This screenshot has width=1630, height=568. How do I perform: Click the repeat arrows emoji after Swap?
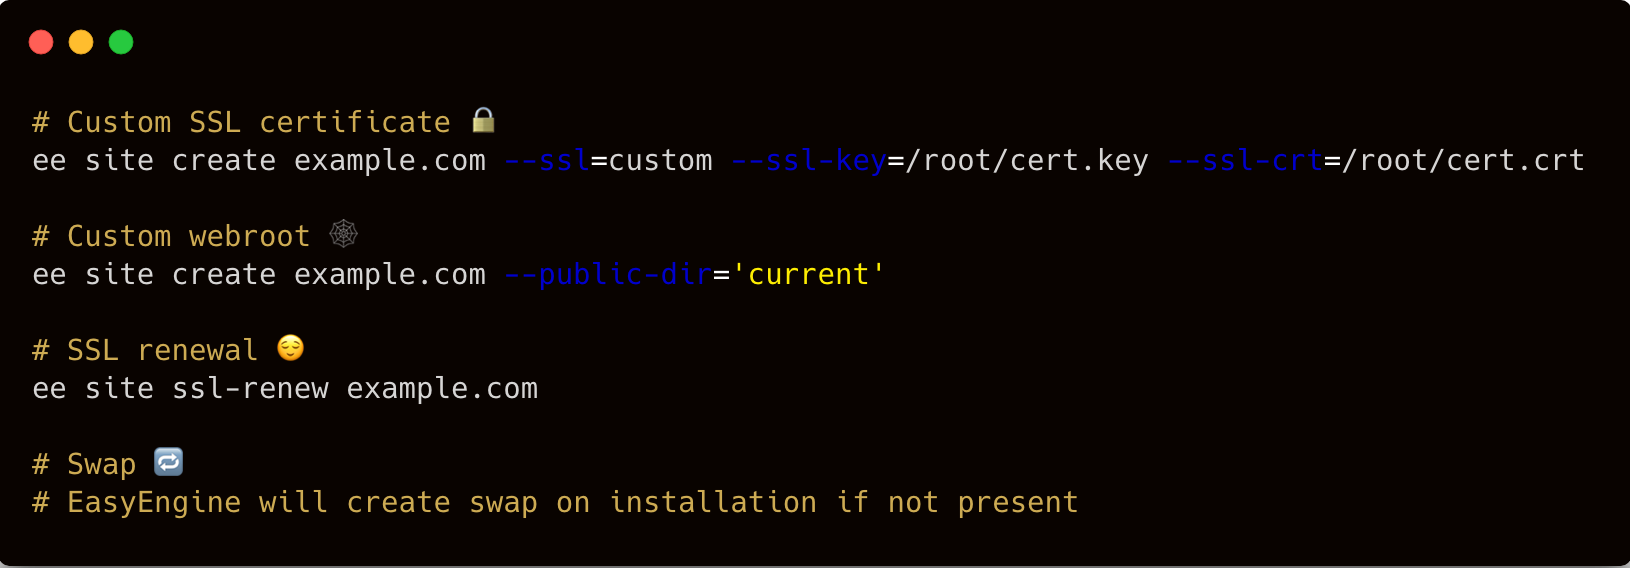tap(169, 462)
